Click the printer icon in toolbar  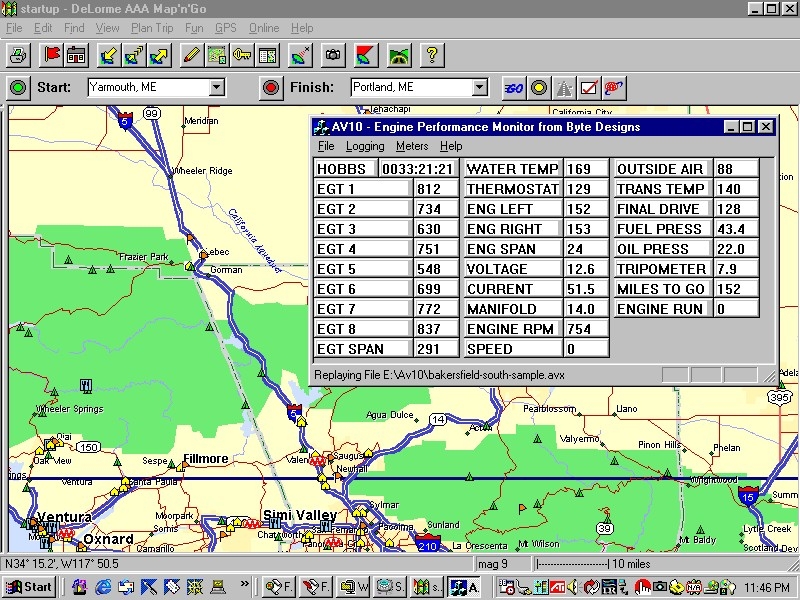[19, 55]
